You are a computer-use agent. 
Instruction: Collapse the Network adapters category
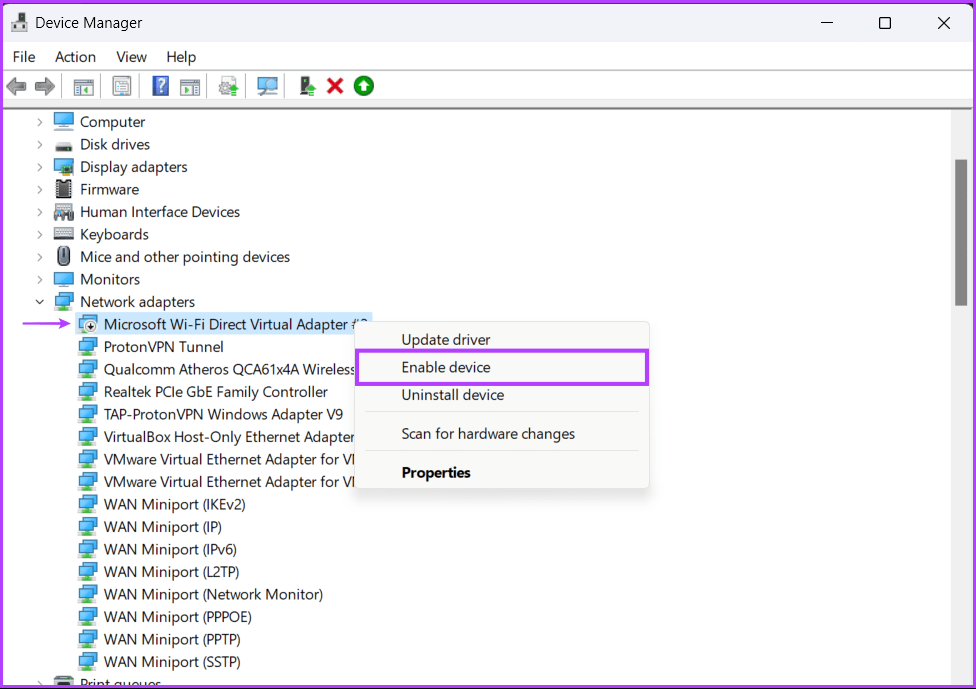pos(40,301)
